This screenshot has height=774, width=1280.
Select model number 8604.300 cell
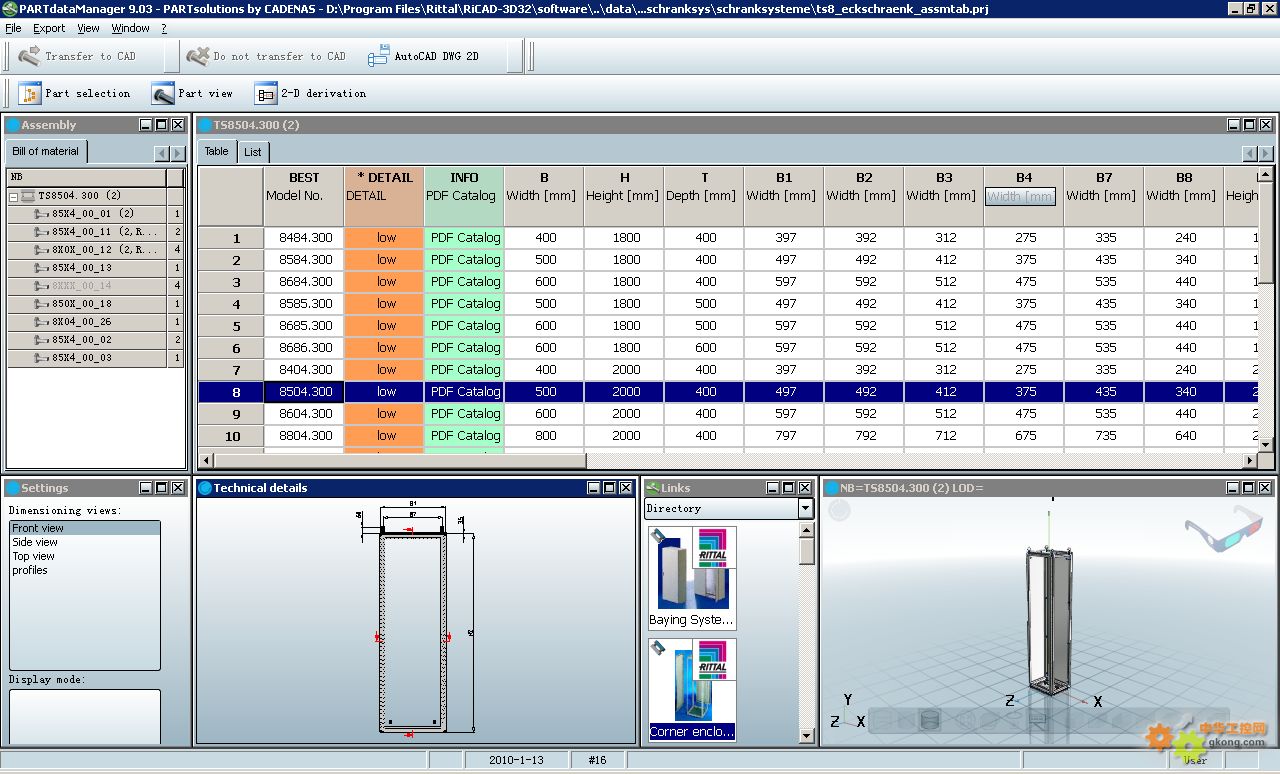click(304, 414)
